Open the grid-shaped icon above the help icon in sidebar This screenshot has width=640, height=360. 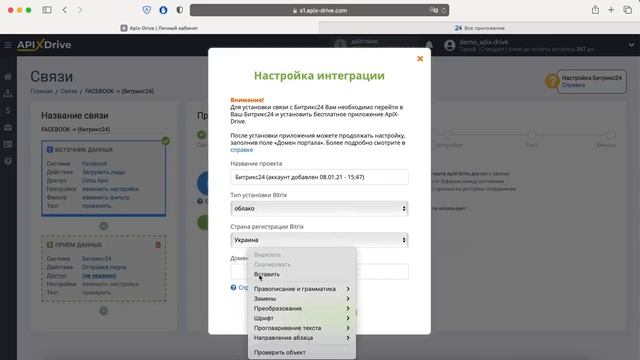coord(8,144)
